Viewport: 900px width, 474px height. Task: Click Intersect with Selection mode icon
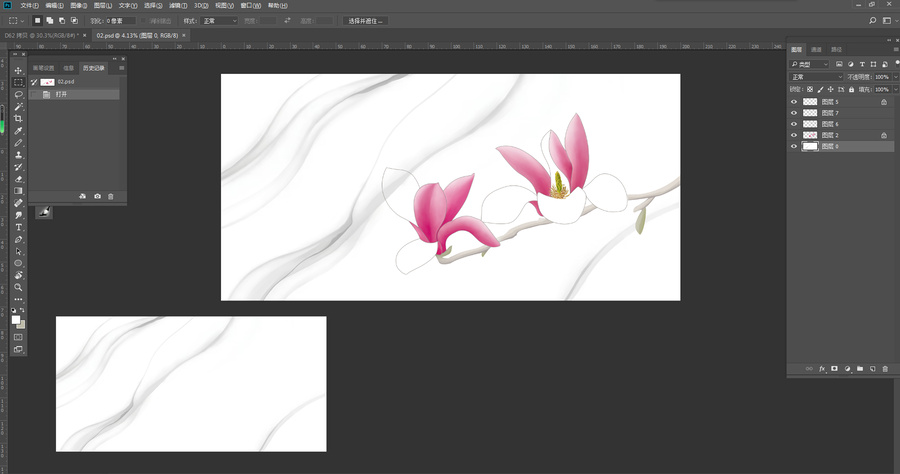point(74,21)
